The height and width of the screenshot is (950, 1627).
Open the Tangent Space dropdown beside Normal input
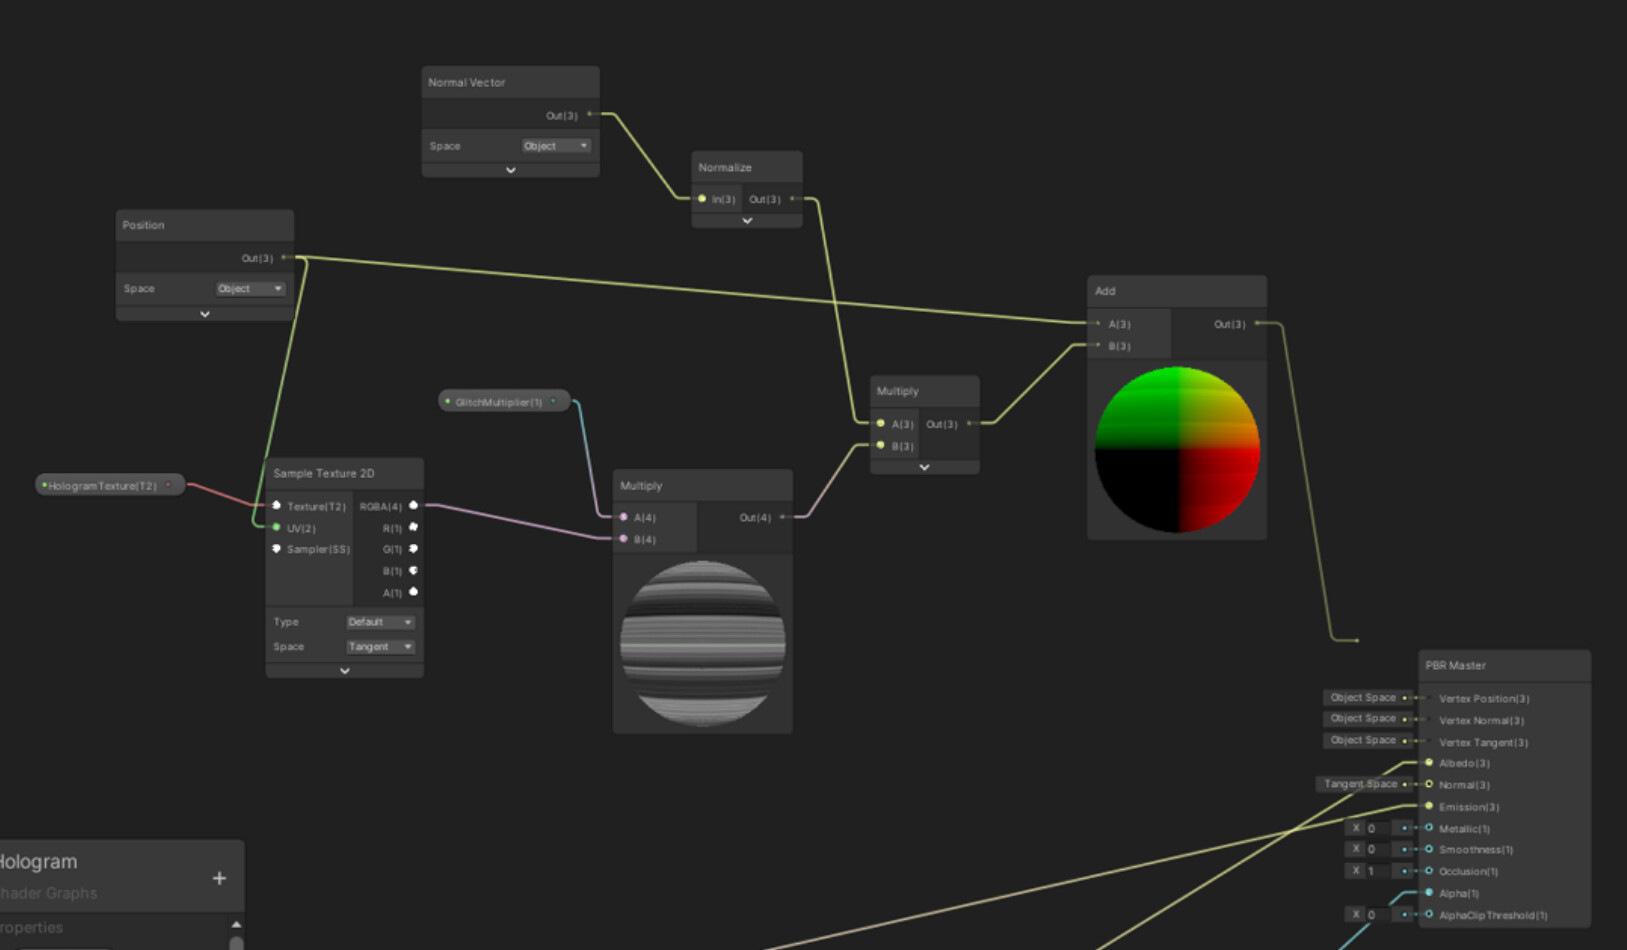(1360, 784)
